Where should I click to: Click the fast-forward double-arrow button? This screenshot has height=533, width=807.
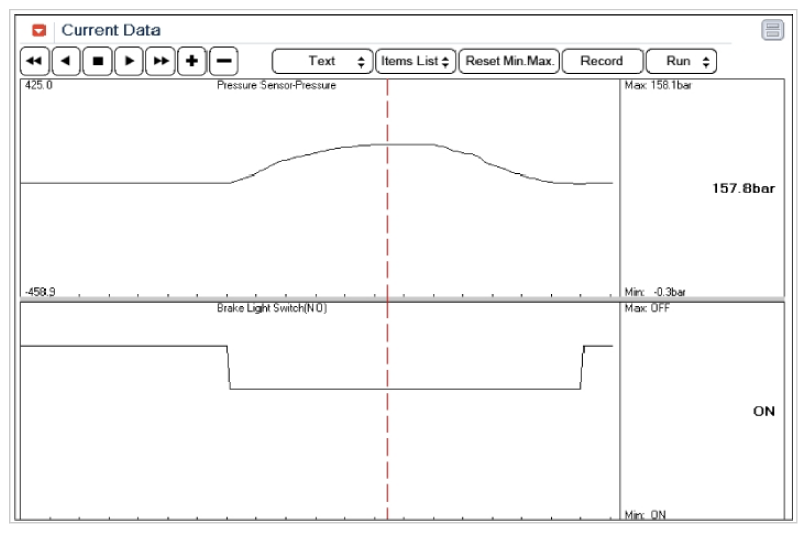pos(161,61)
